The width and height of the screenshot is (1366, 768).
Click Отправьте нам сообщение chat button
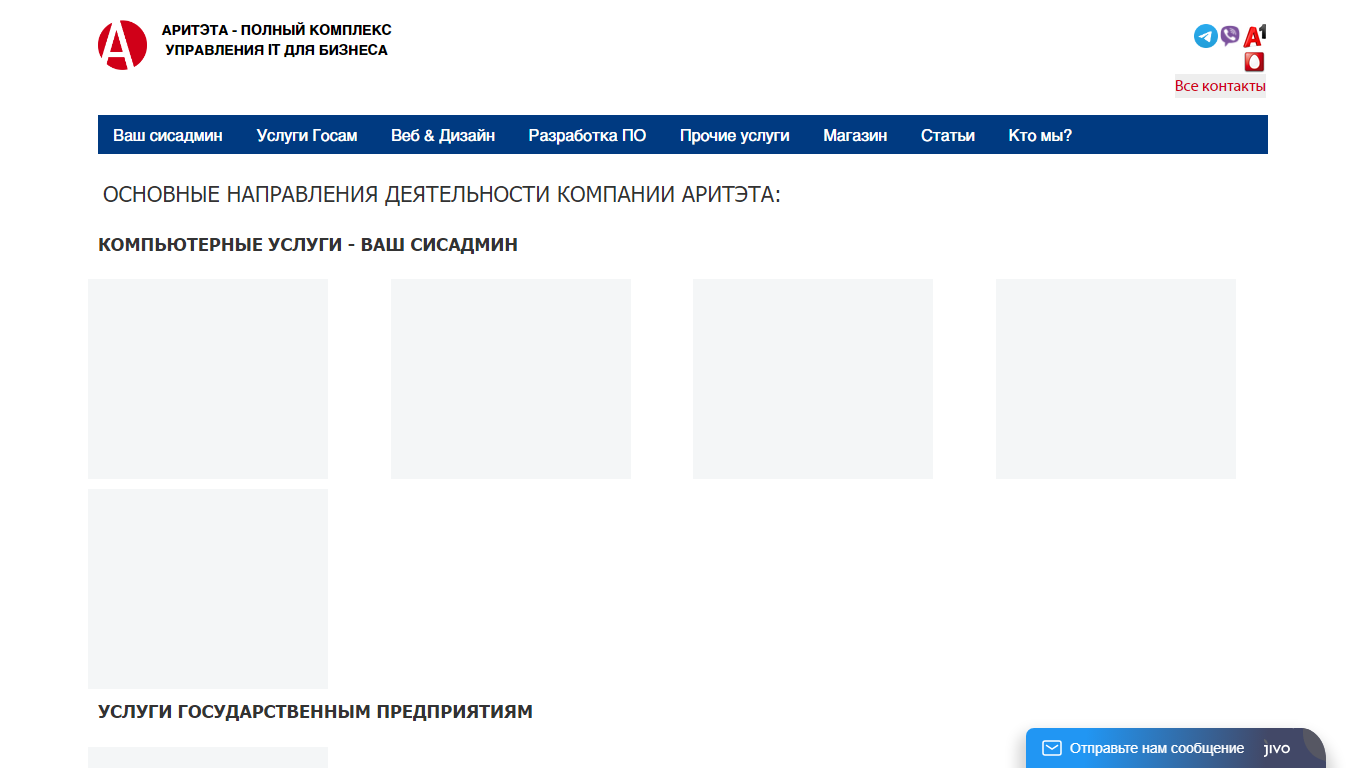tap(1176, 748)
